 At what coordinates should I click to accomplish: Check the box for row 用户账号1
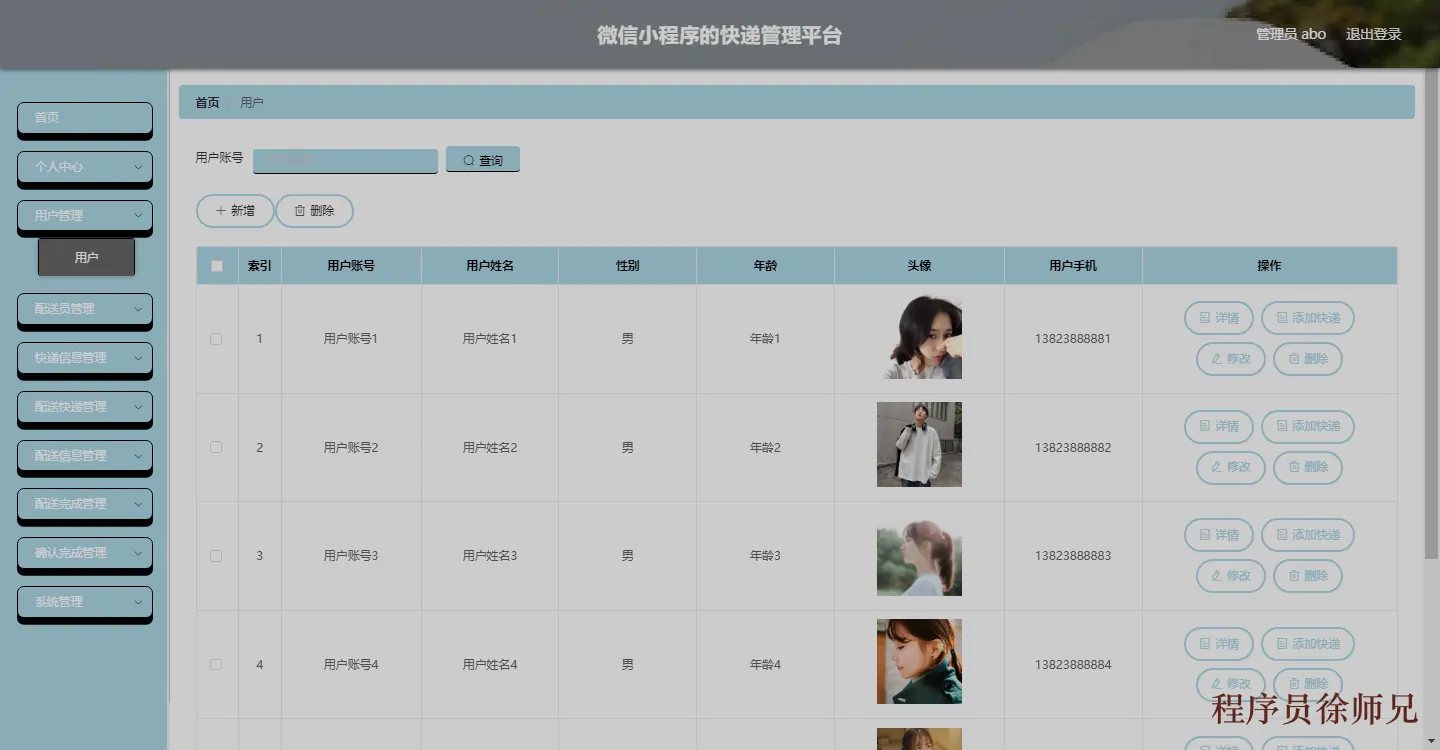pos(216,339)
